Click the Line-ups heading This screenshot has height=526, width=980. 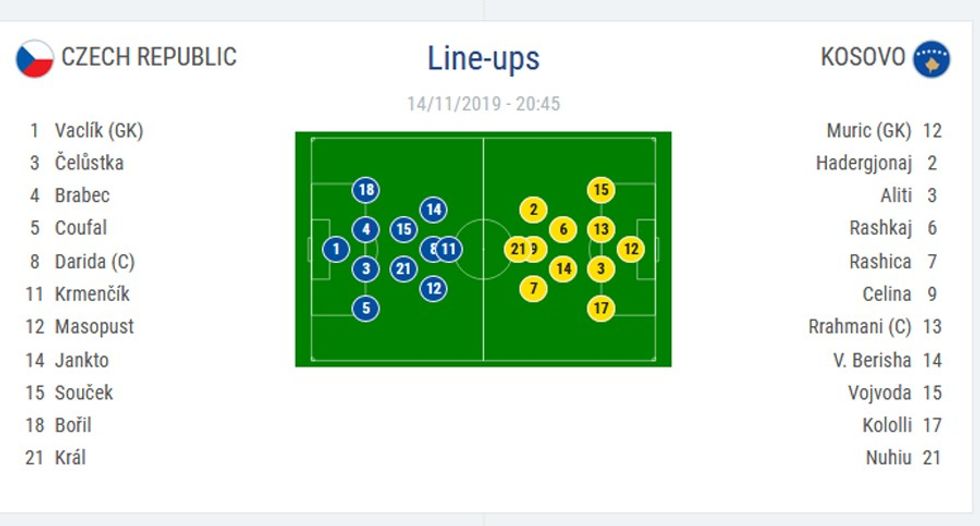pyautogui.click(x=483, y=59)
